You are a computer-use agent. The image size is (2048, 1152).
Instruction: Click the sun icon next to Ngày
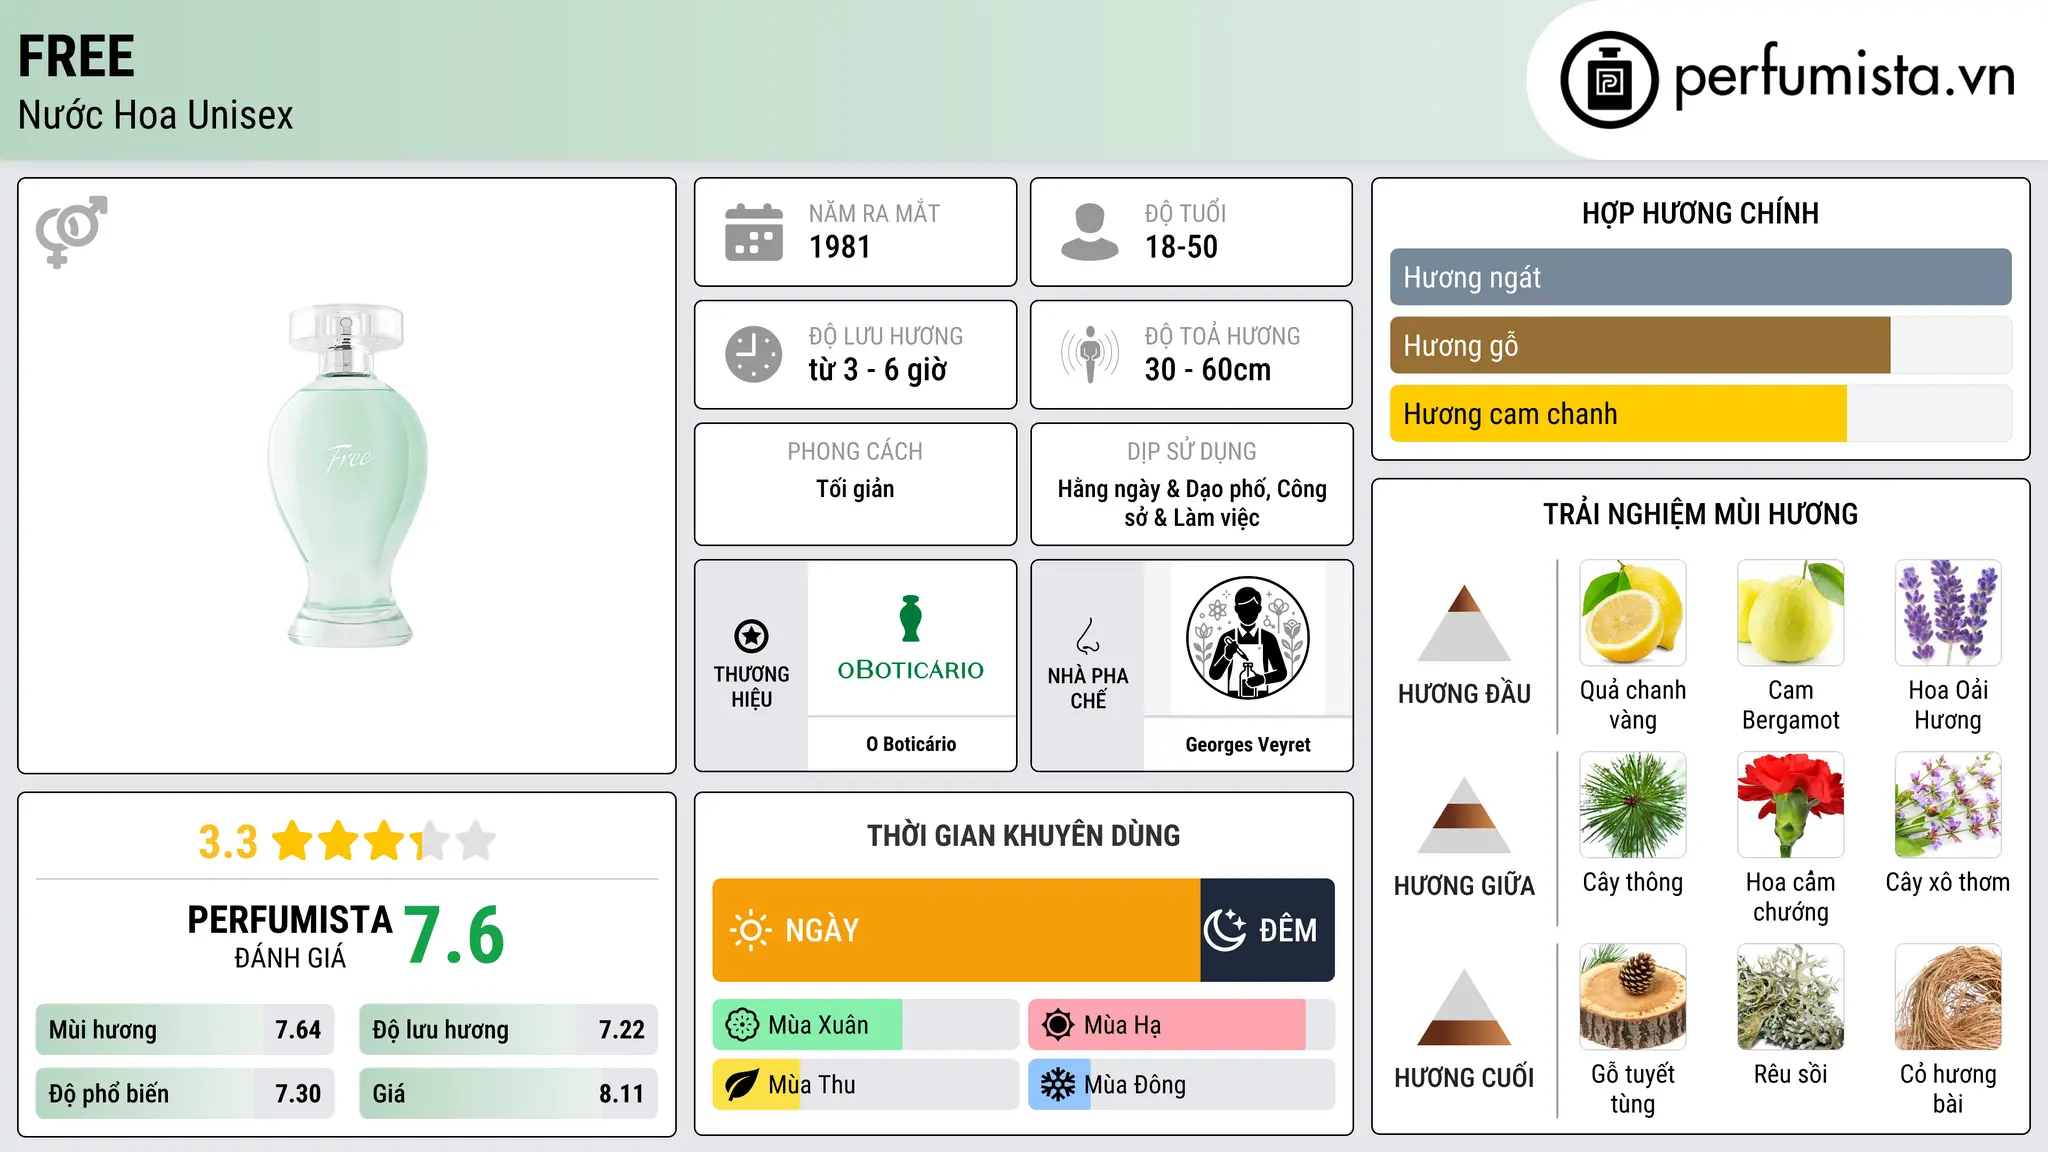750,930
